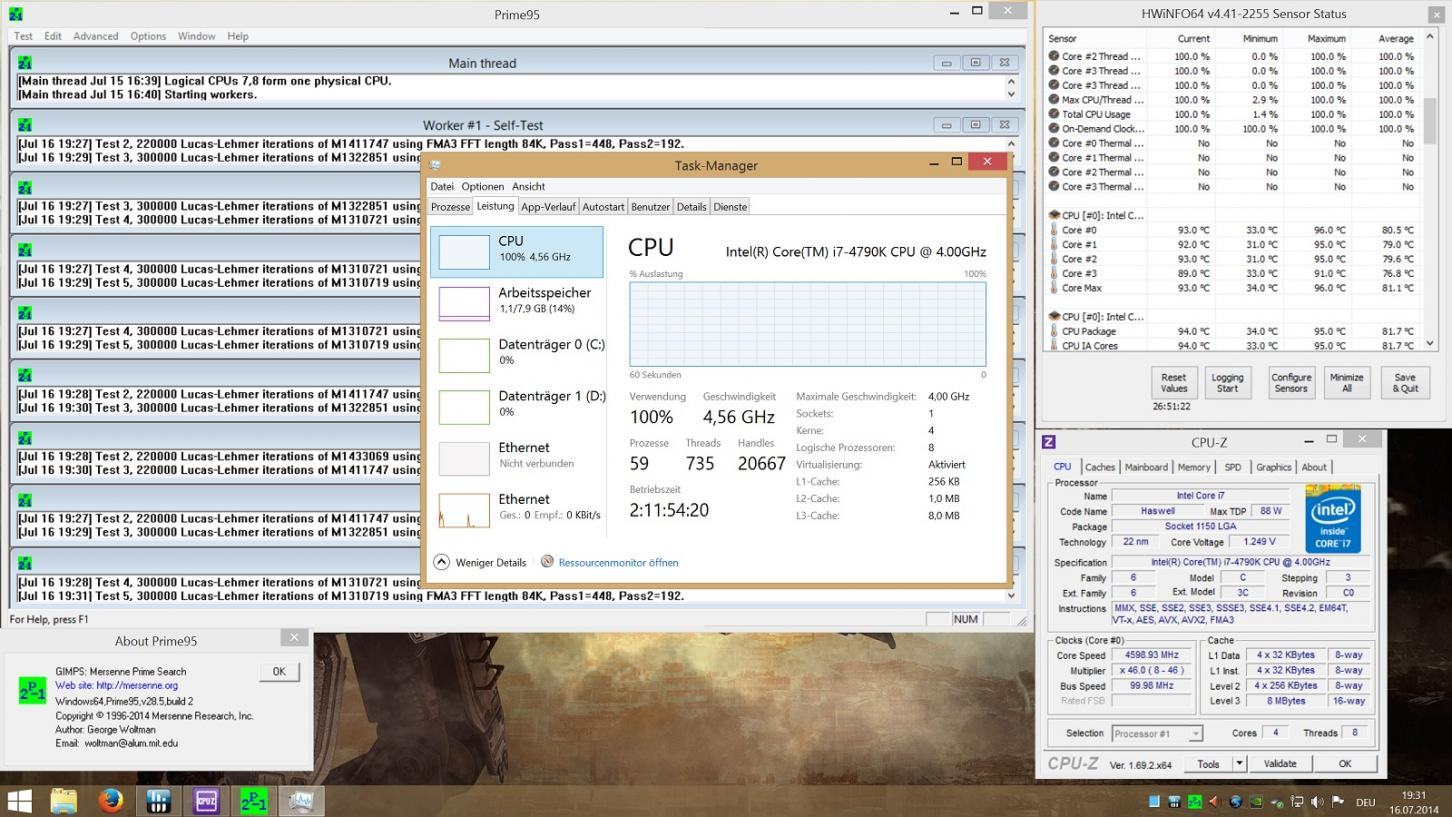The image size is (1452, 817).
Task: Restore the Main thread child window
Action: point(975,63)
